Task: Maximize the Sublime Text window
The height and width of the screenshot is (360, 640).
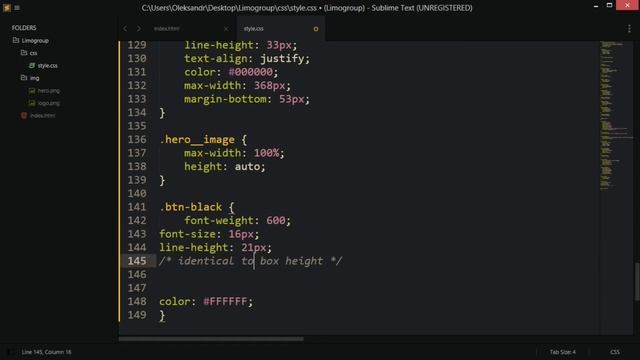Action: [x=609, y=5]
